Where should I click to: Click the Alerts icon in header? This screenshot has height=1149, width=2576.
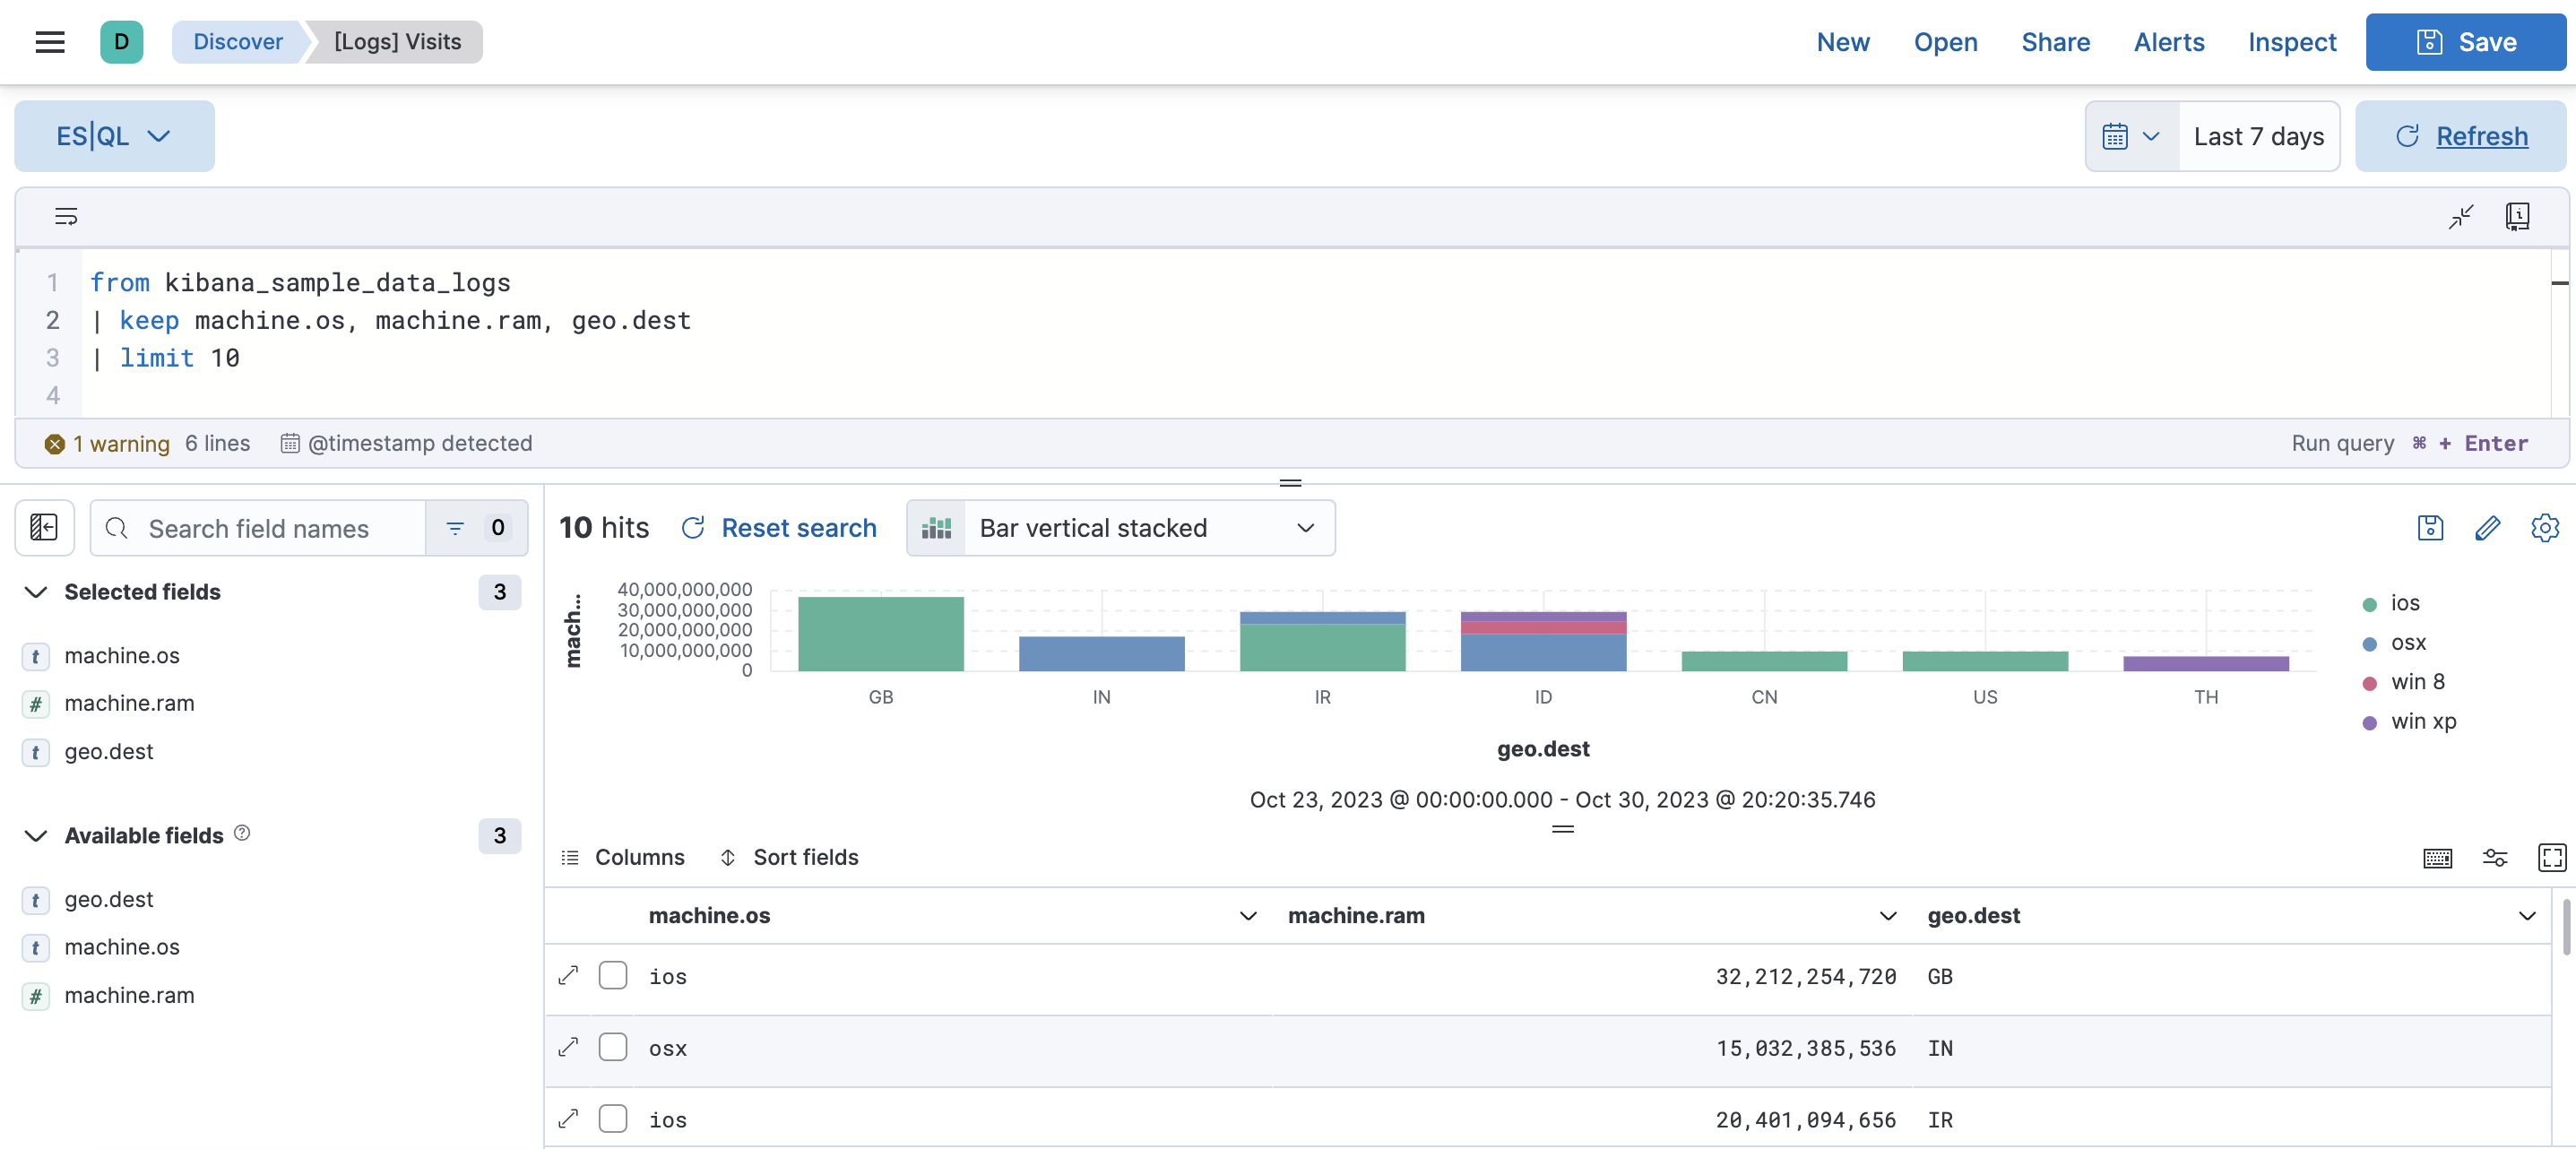2168,41
